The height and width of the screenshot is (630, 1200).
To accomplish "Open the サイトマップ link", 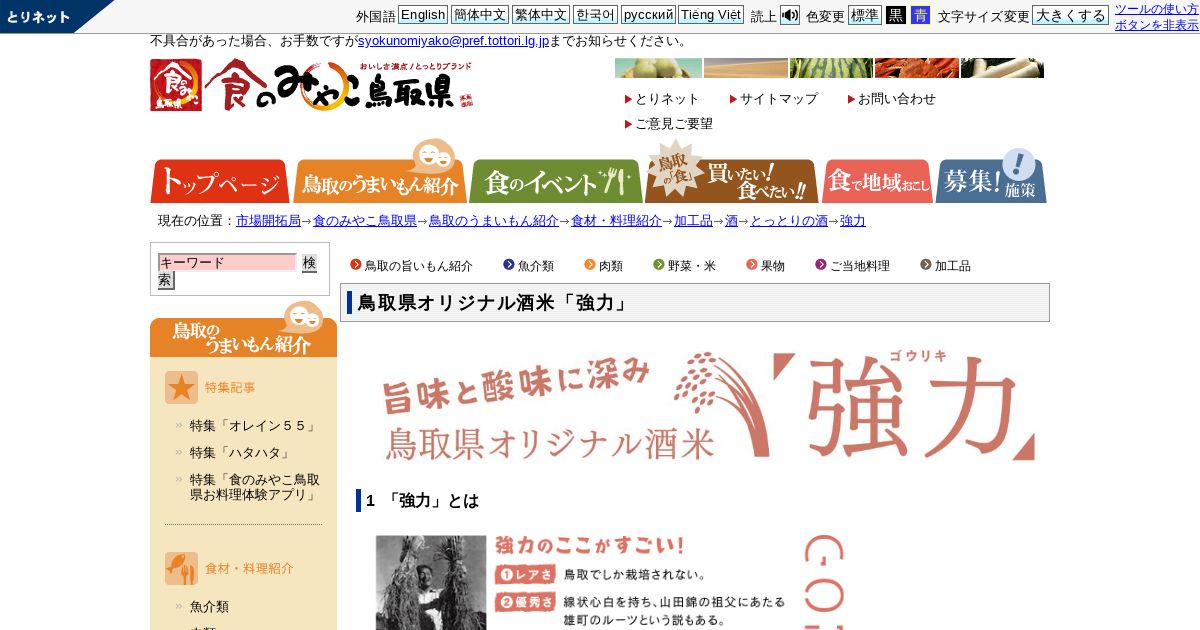I will [x=778, y=99].
